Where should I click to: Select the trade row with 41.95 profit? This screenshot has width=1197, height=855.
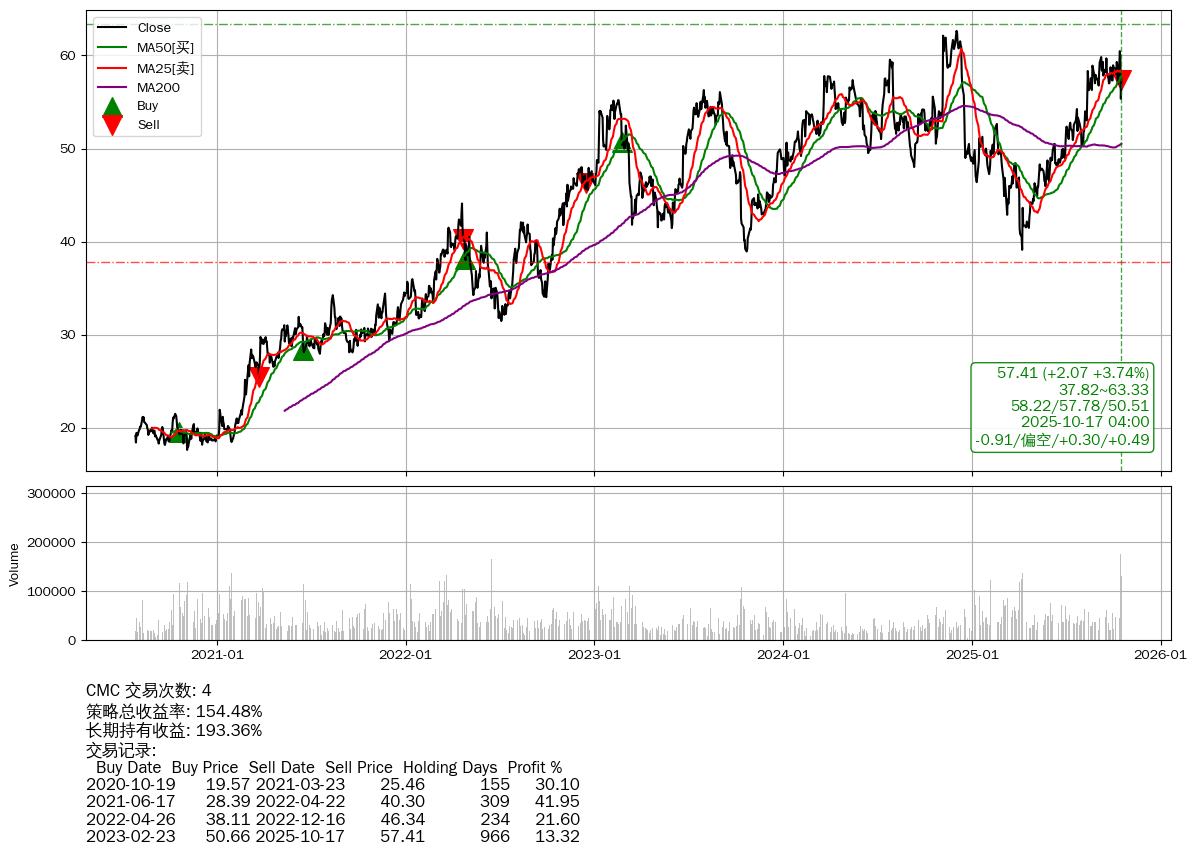point(332,802)
